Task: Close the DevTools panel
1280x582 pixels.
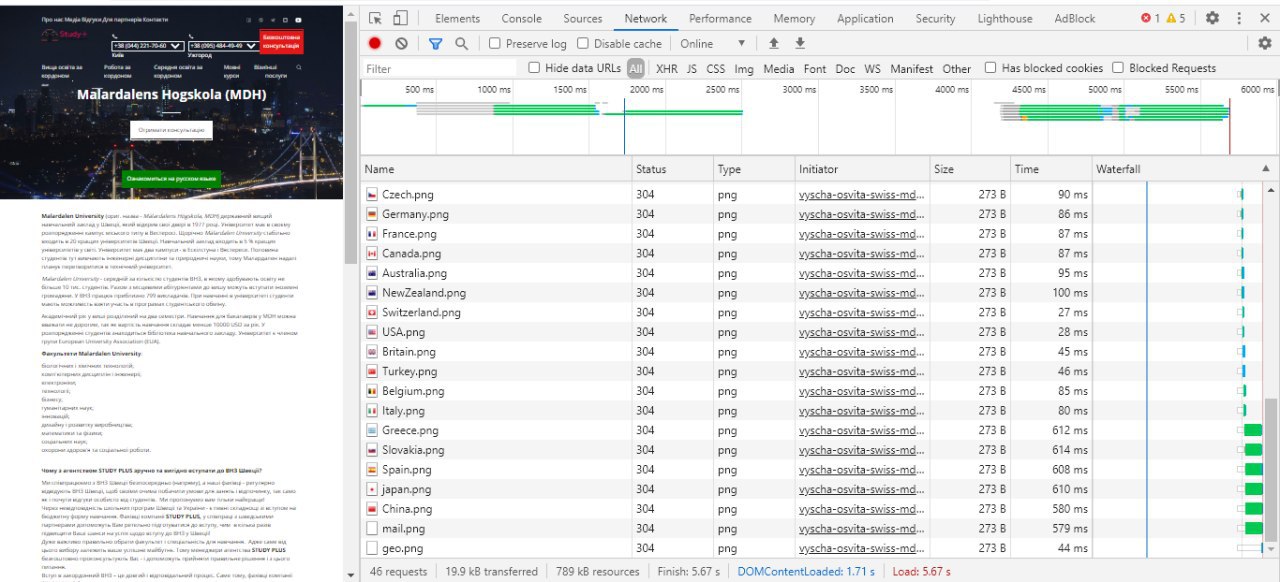Action: [x=1263, y=18]
